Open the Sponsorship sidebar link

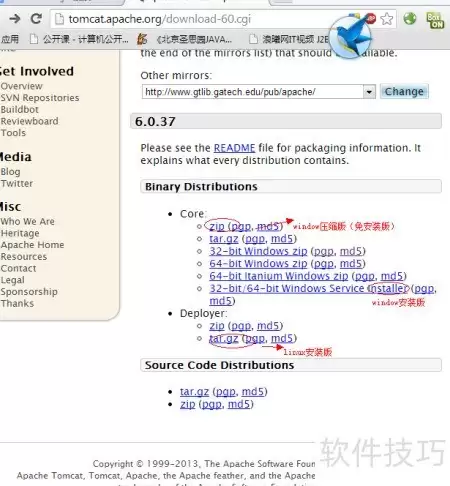29,292
